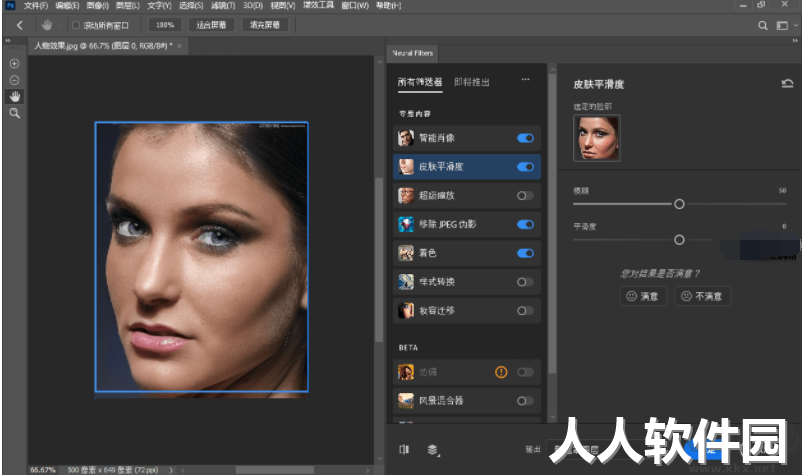The image size is (803, 475).
Task: Switch off 移除 JPEG 伪影 toggle
Action: pos(525,224)
